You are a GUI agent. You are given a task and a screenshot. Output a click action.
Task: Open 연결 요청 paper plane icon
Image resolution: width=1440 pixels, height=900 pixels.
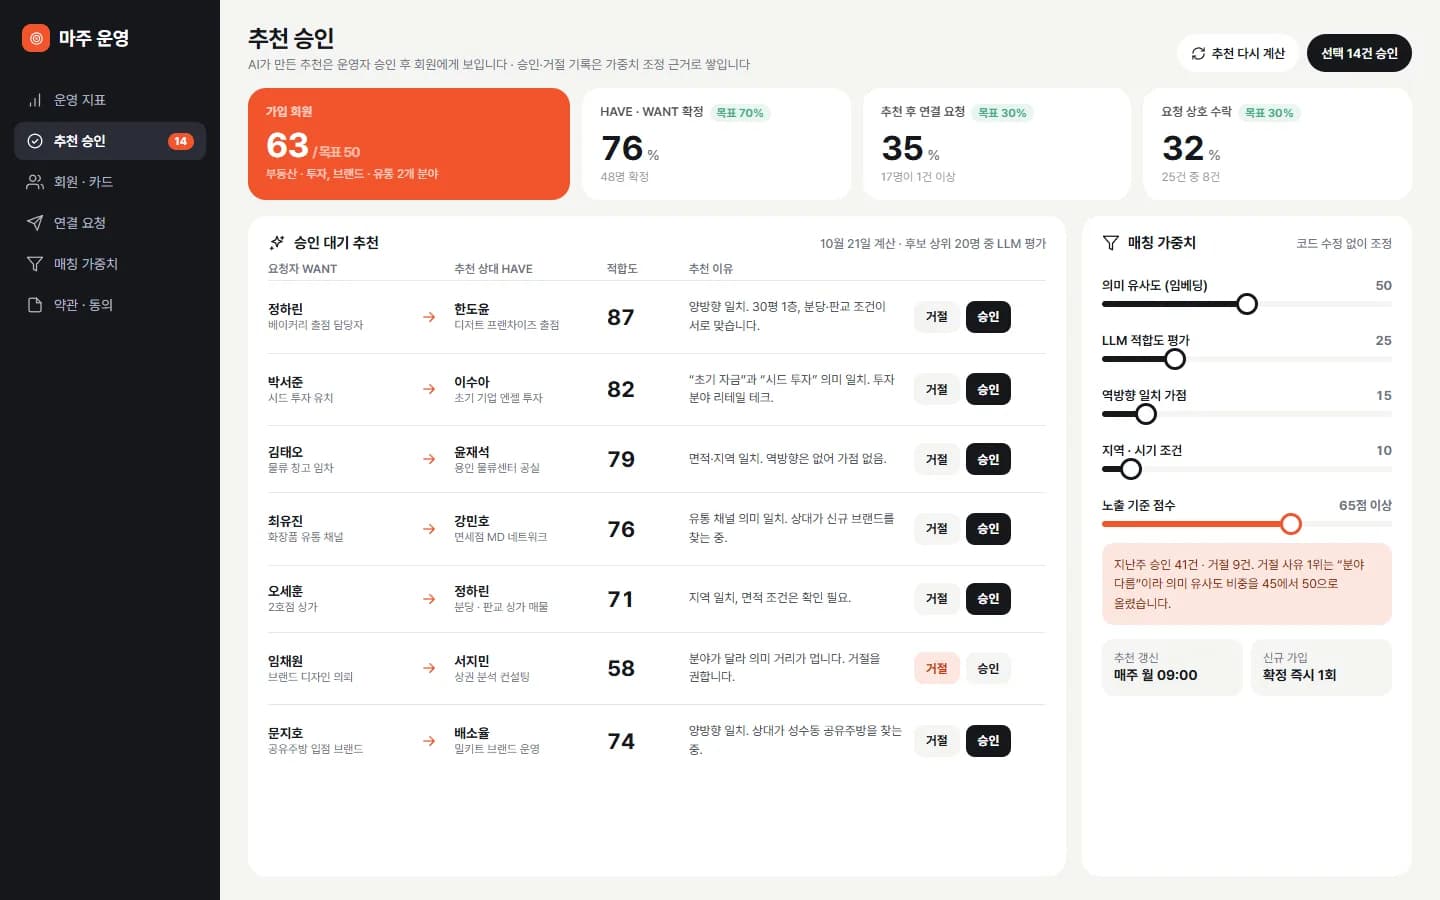[x=35, y=223]
